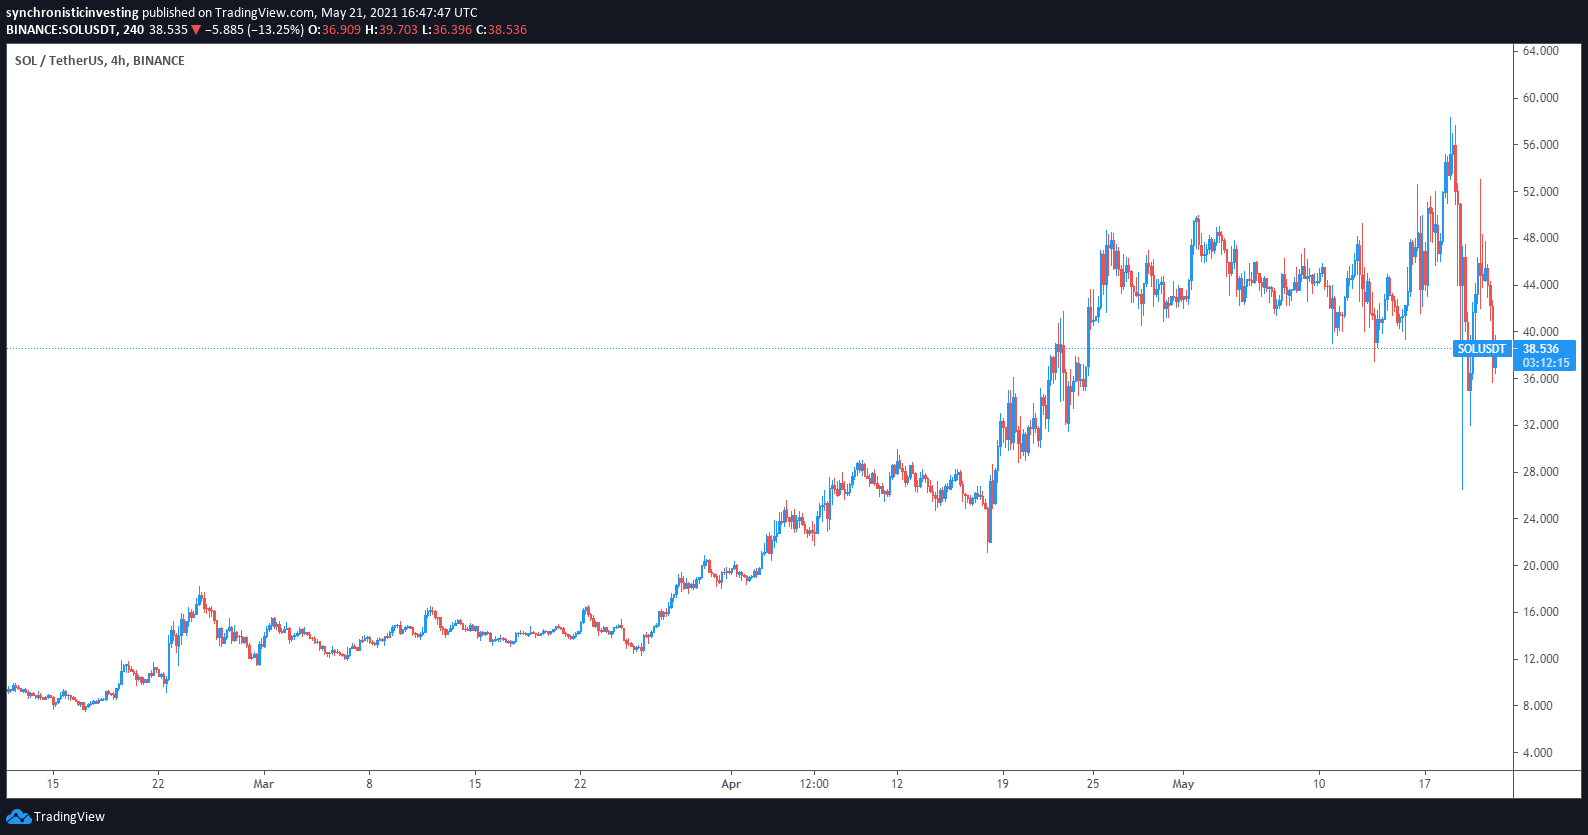
Task: Click the TradingView cloud logo icon
Action: [18, 817]
